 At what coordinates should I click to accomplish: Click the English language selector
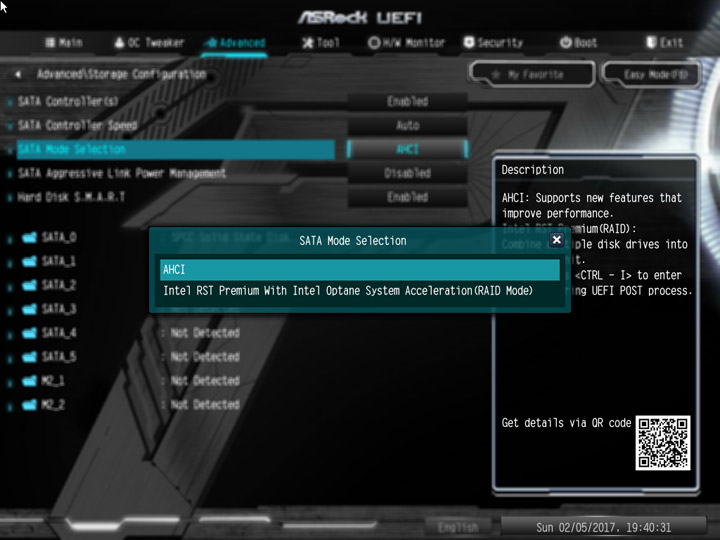point(458,527)
